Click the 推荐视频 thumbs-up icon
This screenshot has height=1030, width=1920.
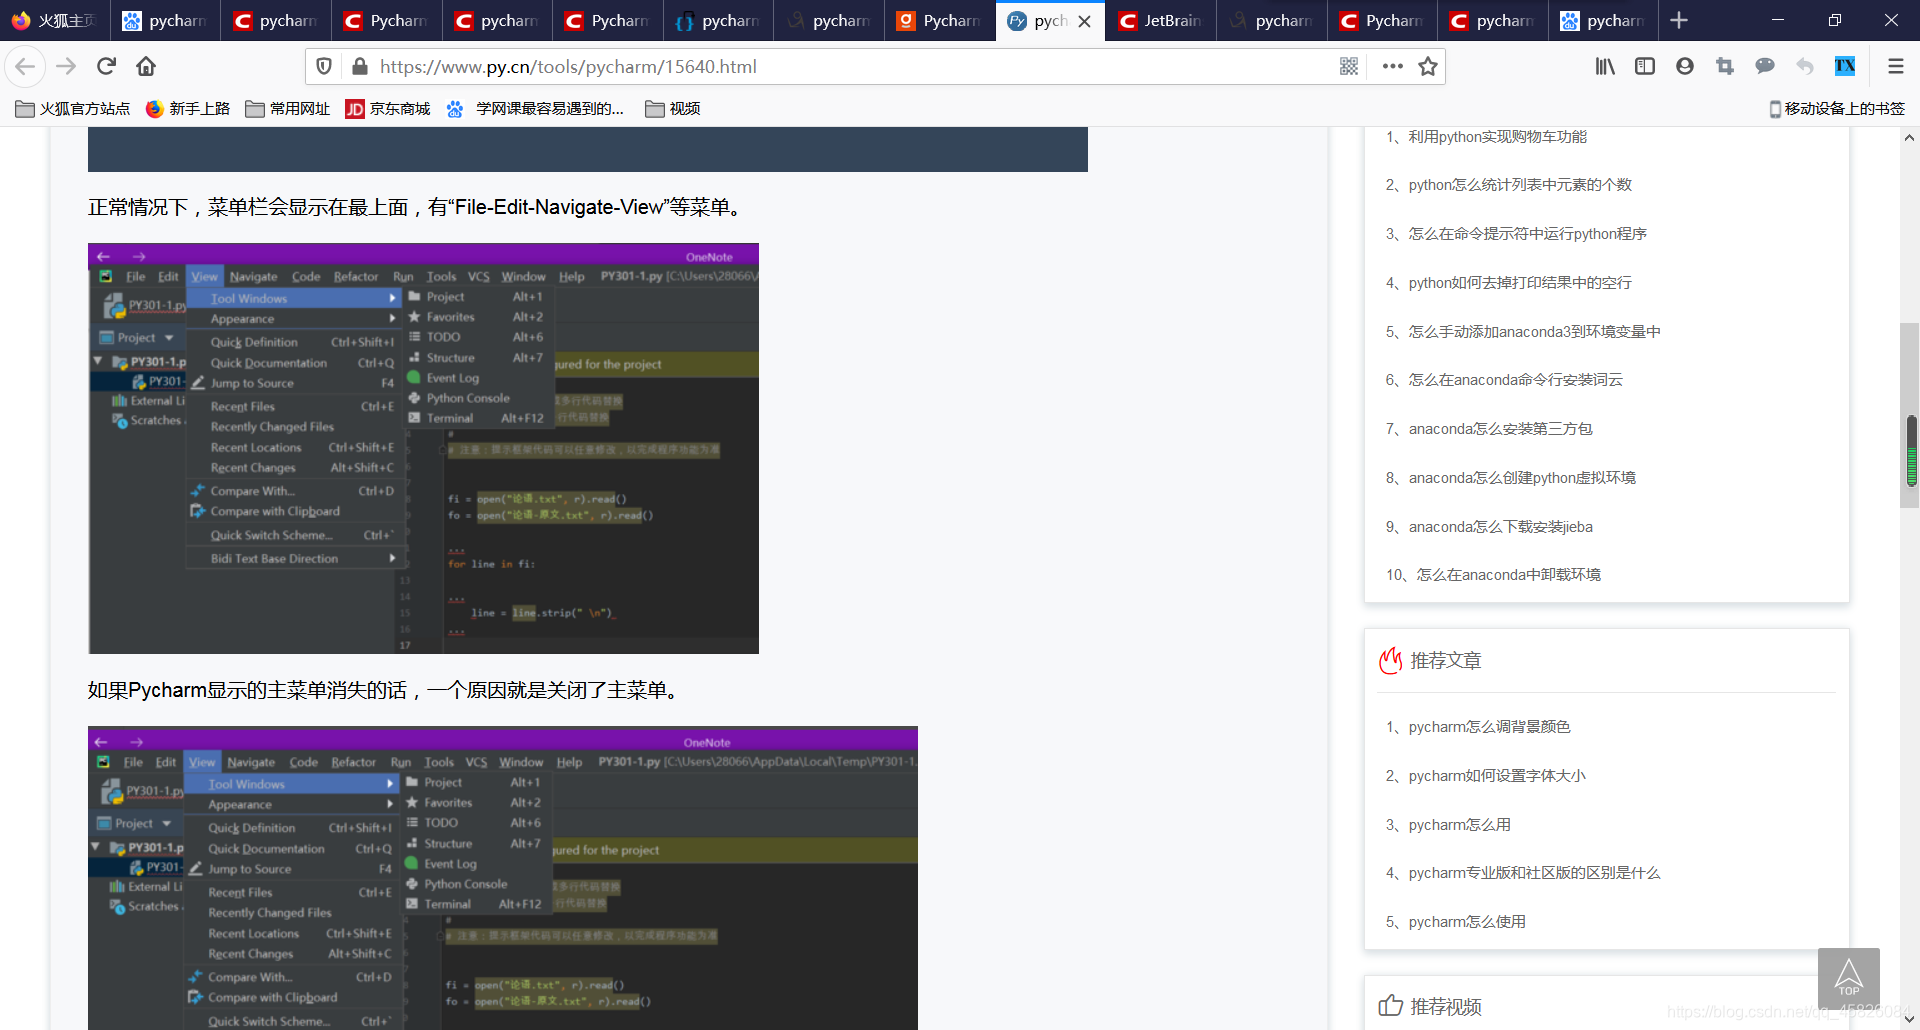[x=1391, y=1005]
